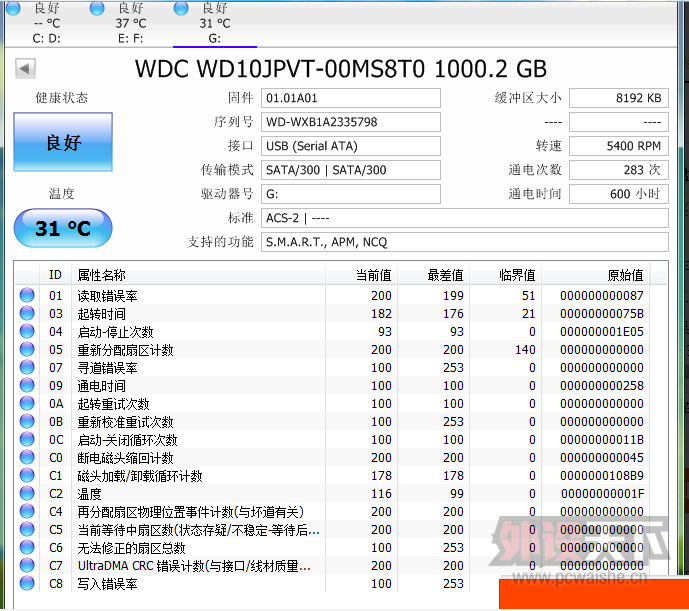Click status icon for attribute C0
Image resolution: width=689 pixels, height=611 pixels.
pyautogui.click(x=27, y=457)
